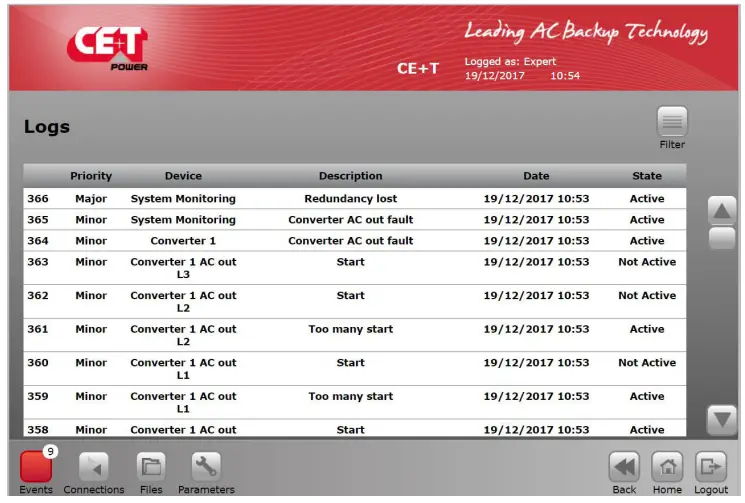The height and width of the screenshot is (503, 745).
Task: Select log number 359
Action: (38, 396)
